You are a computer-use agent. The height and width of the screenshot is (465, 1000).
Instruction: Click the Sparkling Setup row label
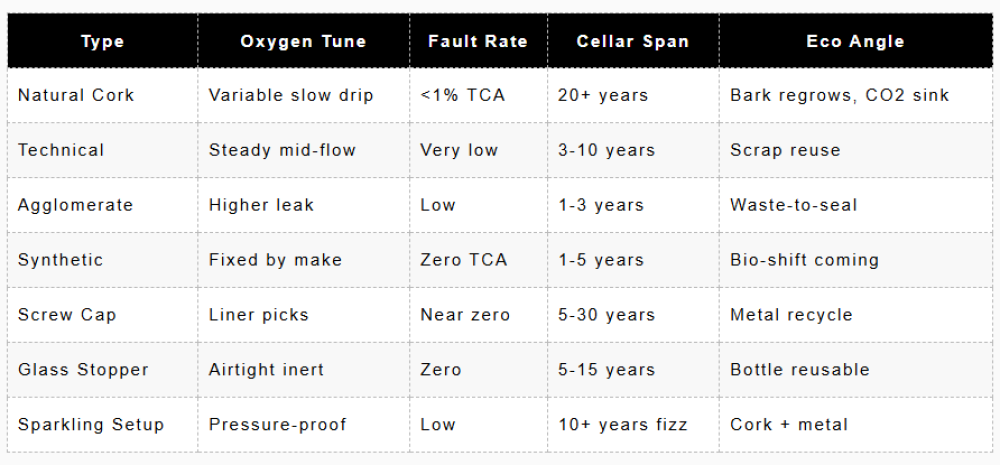[91, 425]
